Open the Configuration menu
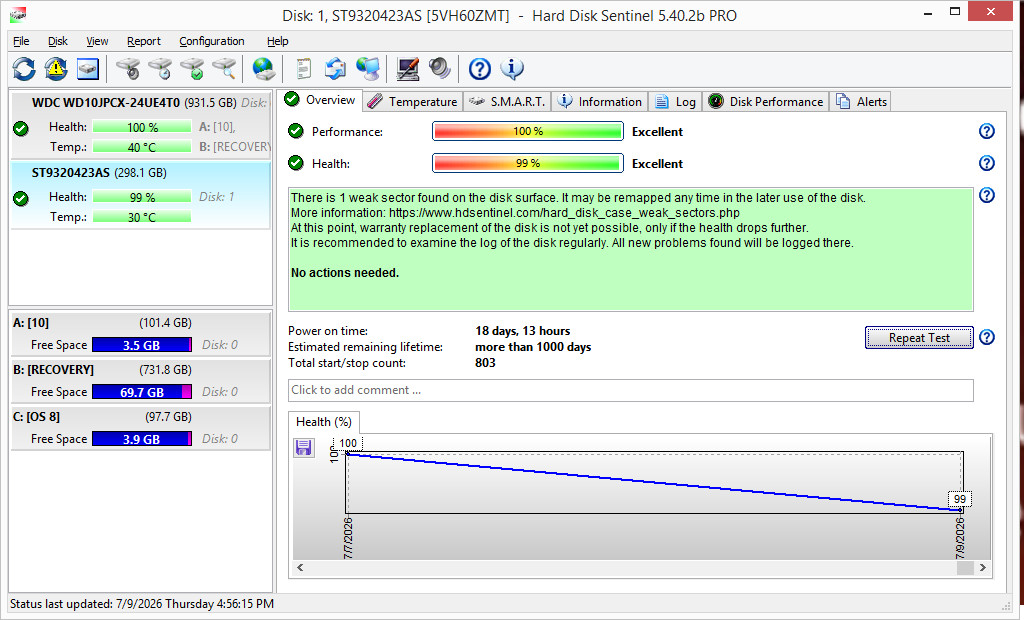The width and height of the screenshot is (1024, 620). coord(212,41)
